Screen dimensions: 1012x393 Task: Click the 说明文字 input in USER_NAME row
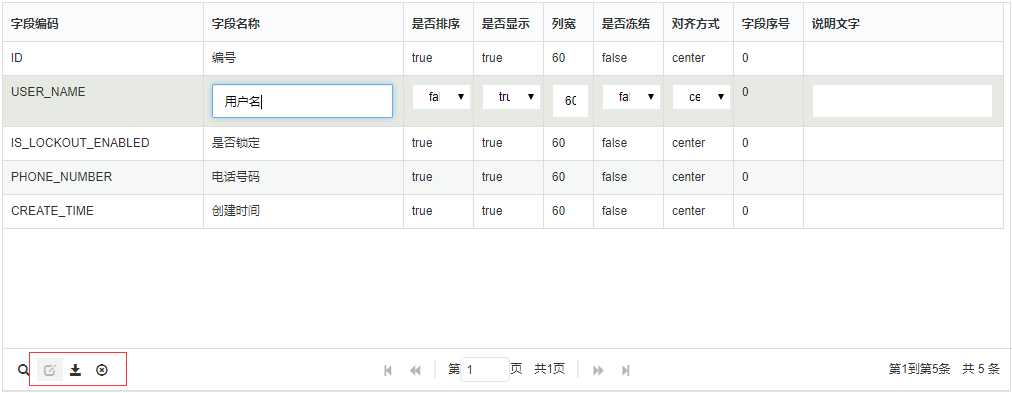coord(902,101)
